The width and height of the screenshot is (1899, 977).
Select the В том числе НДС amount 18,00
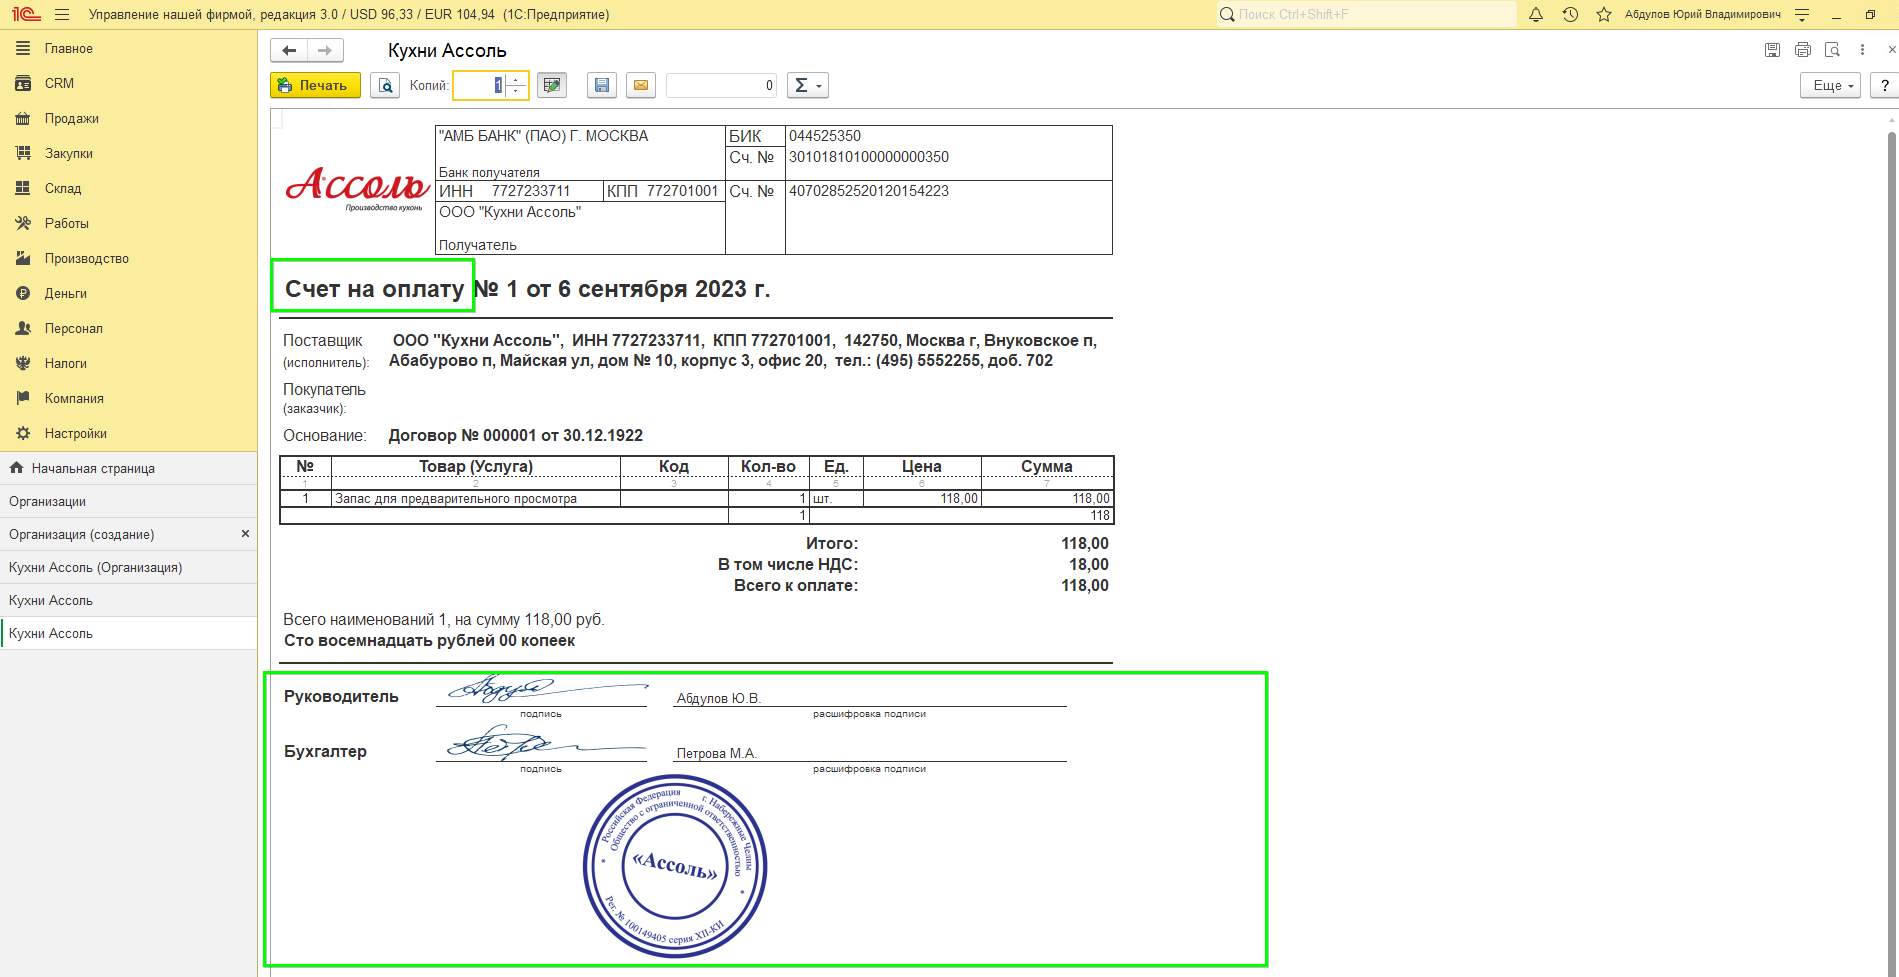point(1088,565)
